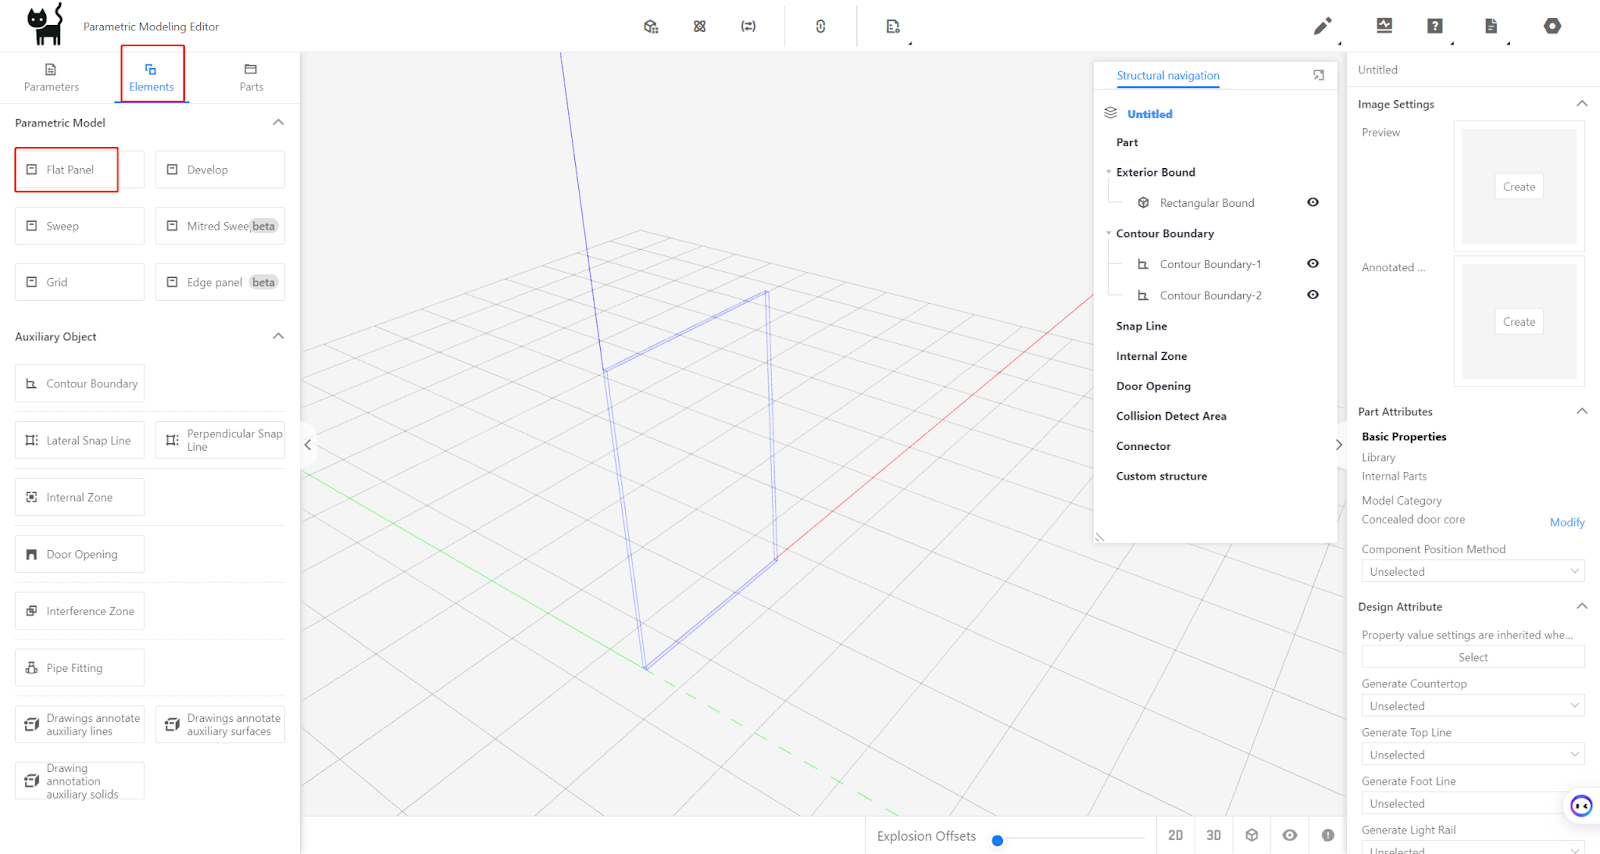
Task: Select the pencil edit tool
Action: [1322, 26]
